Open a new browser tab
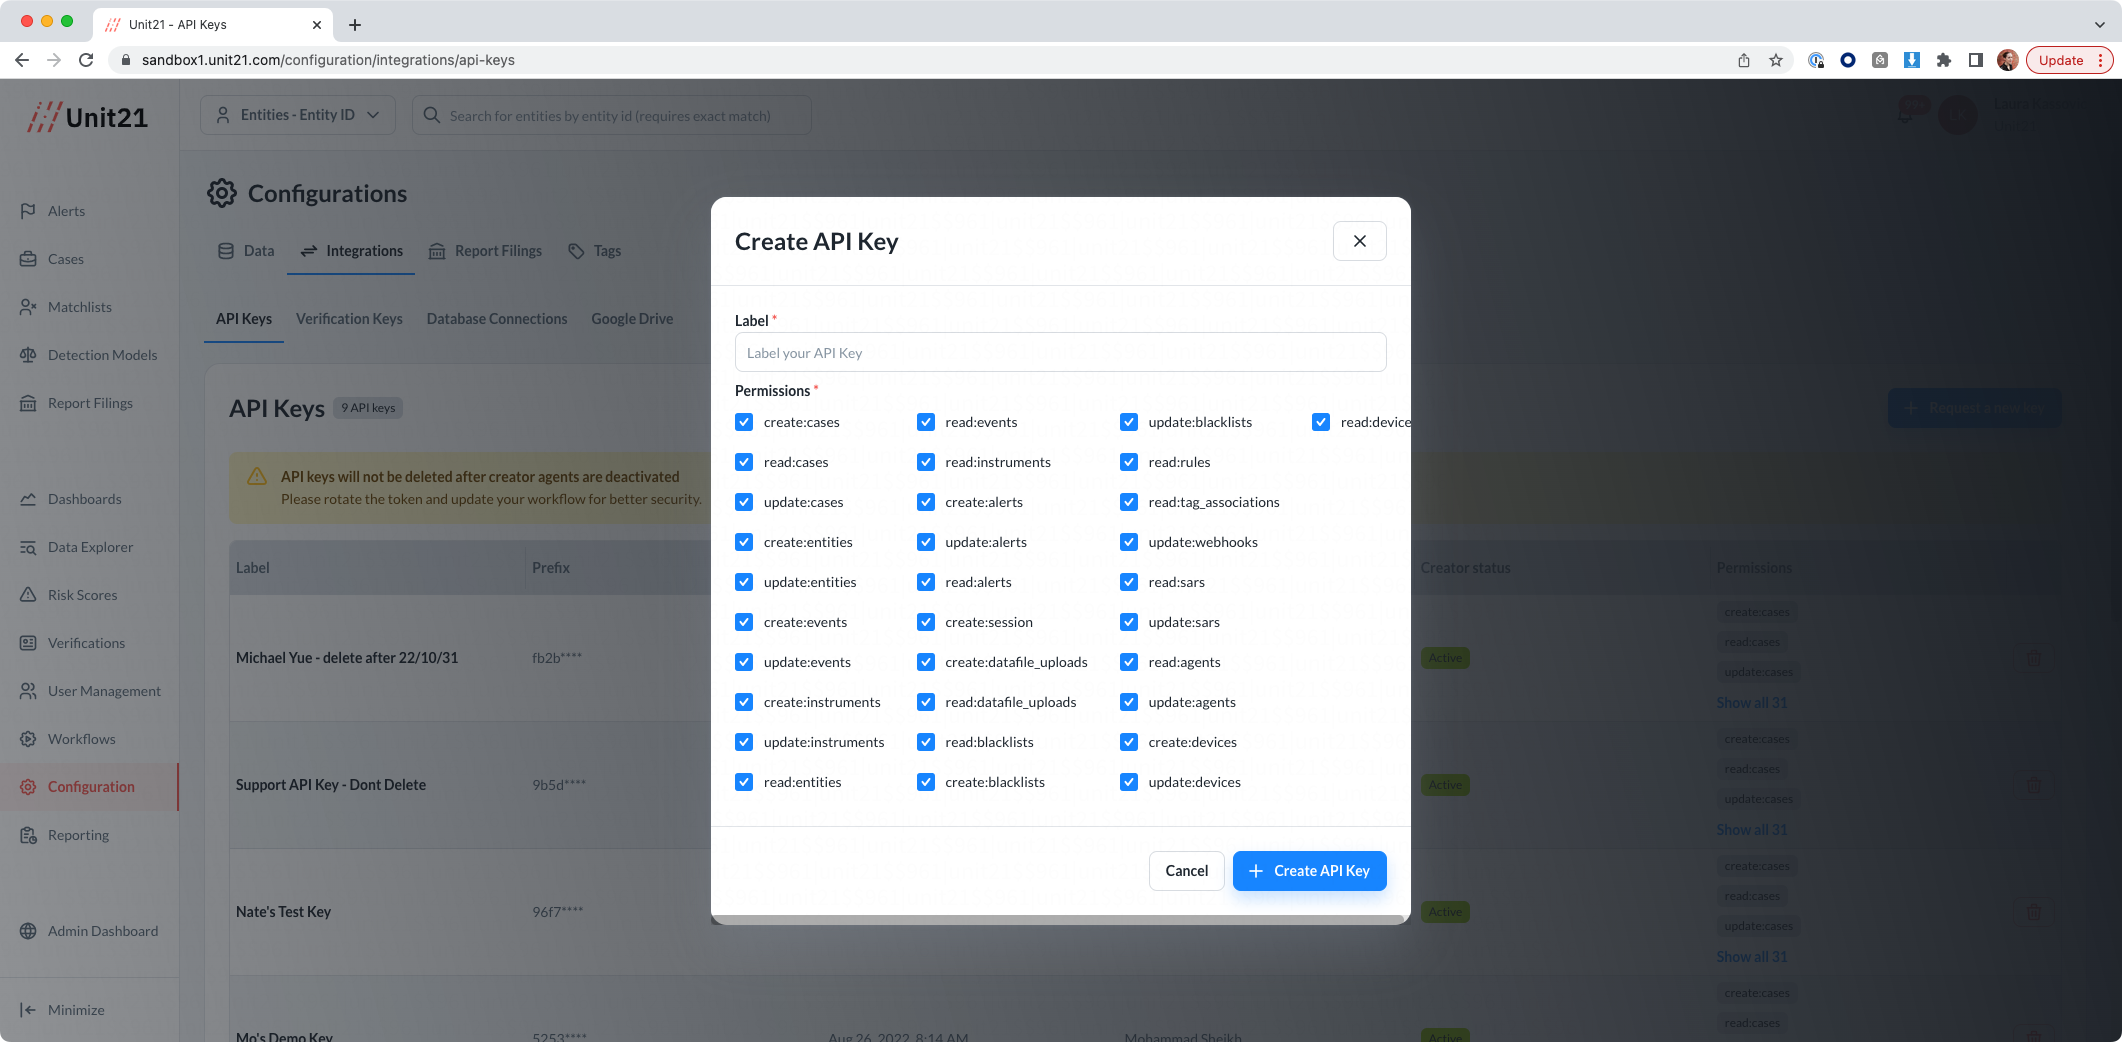The width and height of the screenshot is (2122, 1042). point(355,25)
